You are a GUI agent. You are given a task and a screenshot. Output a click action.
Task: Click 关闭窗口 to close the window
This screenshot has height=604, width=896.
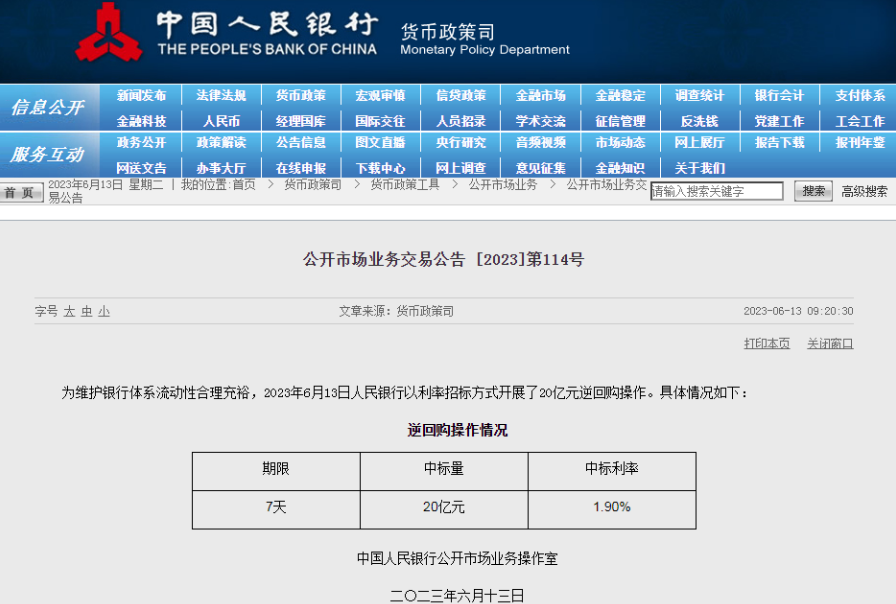(x=830, y=343)
